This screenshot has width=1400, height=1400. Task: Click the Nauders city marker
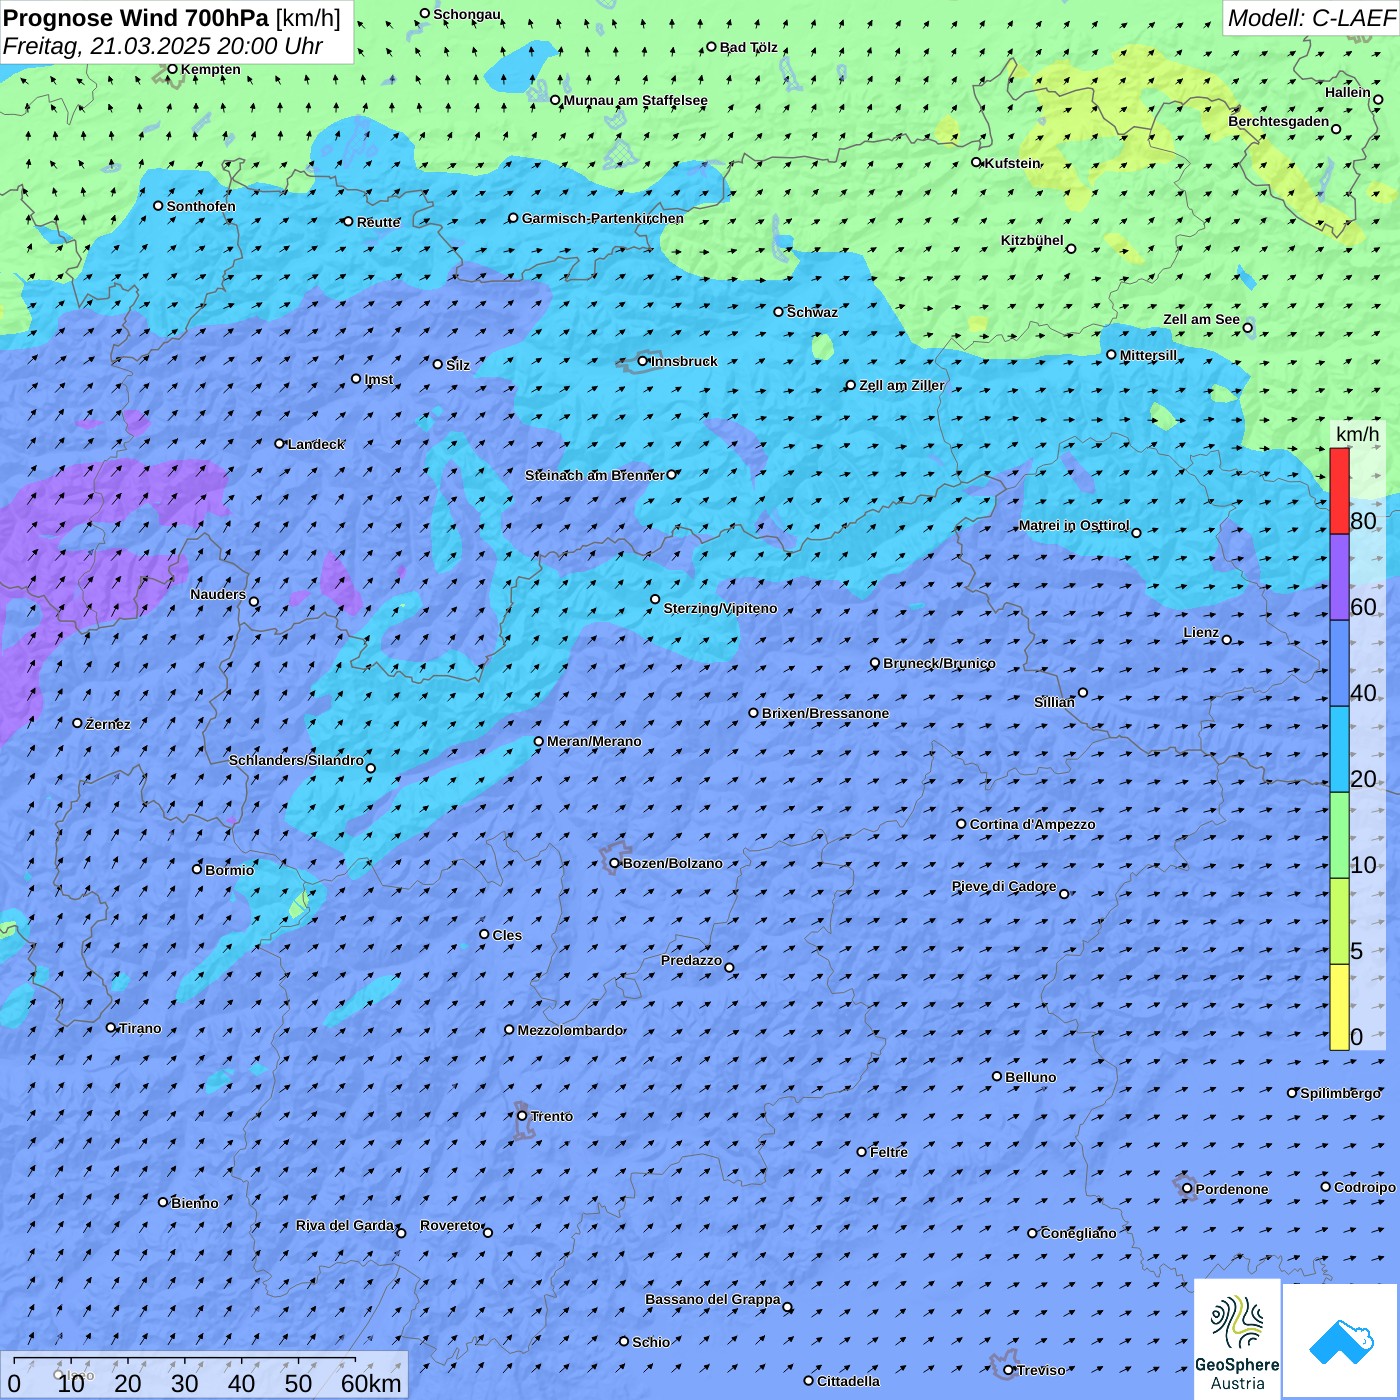254,602
